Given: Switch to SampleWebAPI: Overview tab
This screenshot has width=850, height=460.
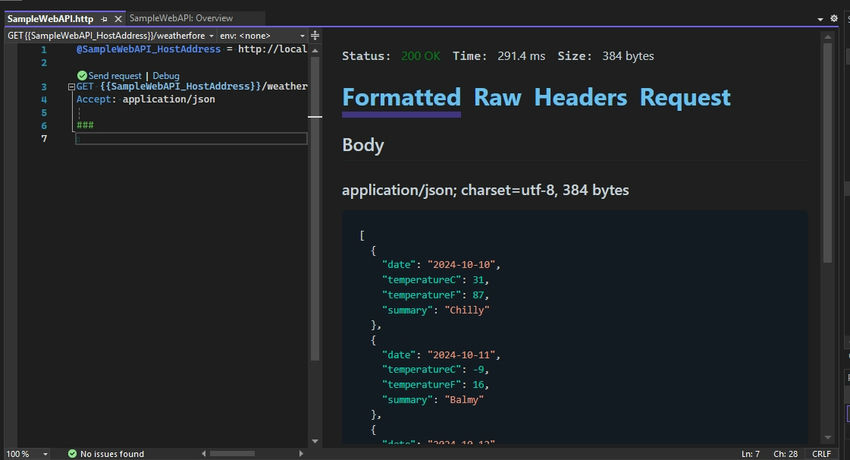Looking at the screenshot, I should 182,19.
